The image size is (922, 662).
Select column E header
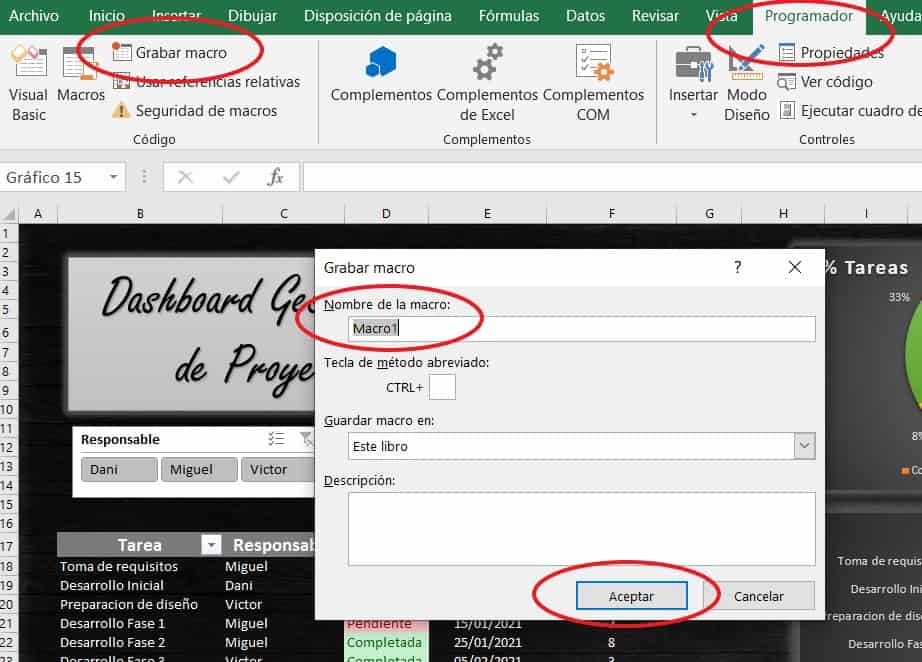tap(487, 213)
